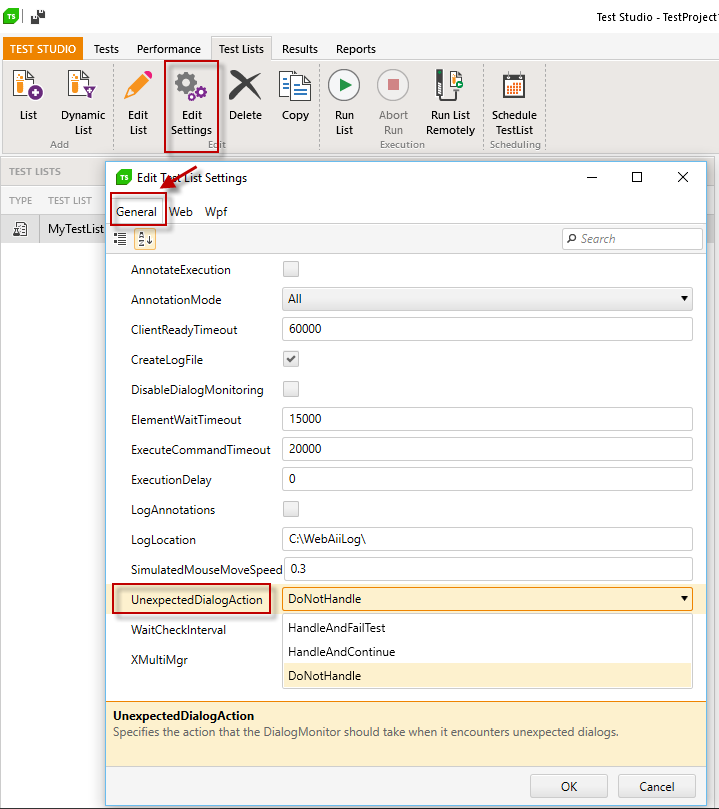
Task: Click TEST LIST column header
Action: click(x=70, y=200)
